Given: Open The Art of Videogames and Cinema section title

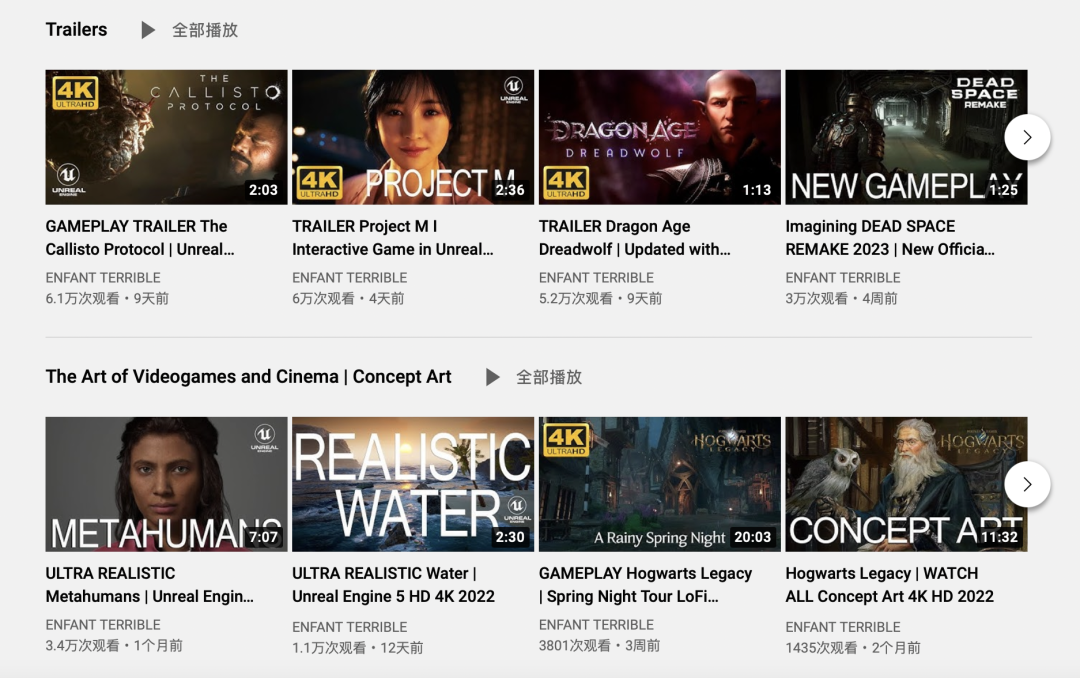Looking at the screenshot, I should 249,377.
